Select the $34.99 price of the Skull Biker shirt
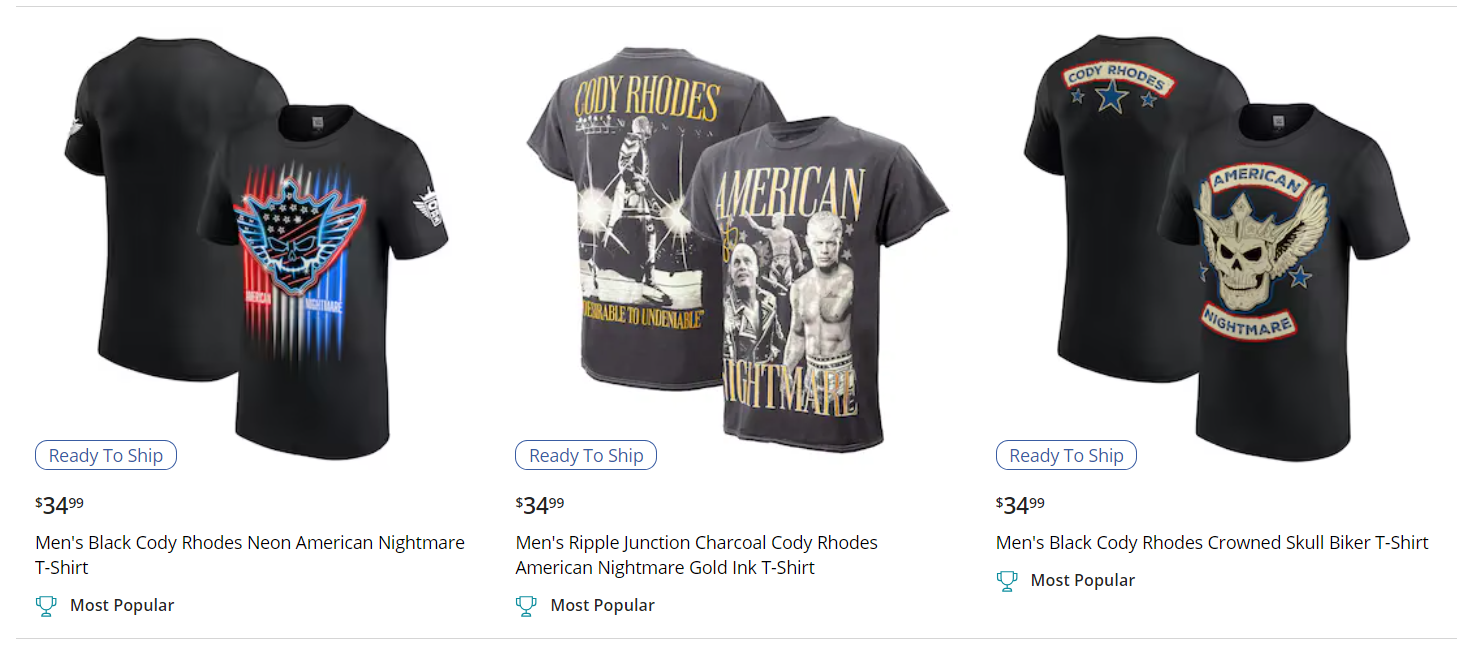1465x653 pixels. (1020, 504)
